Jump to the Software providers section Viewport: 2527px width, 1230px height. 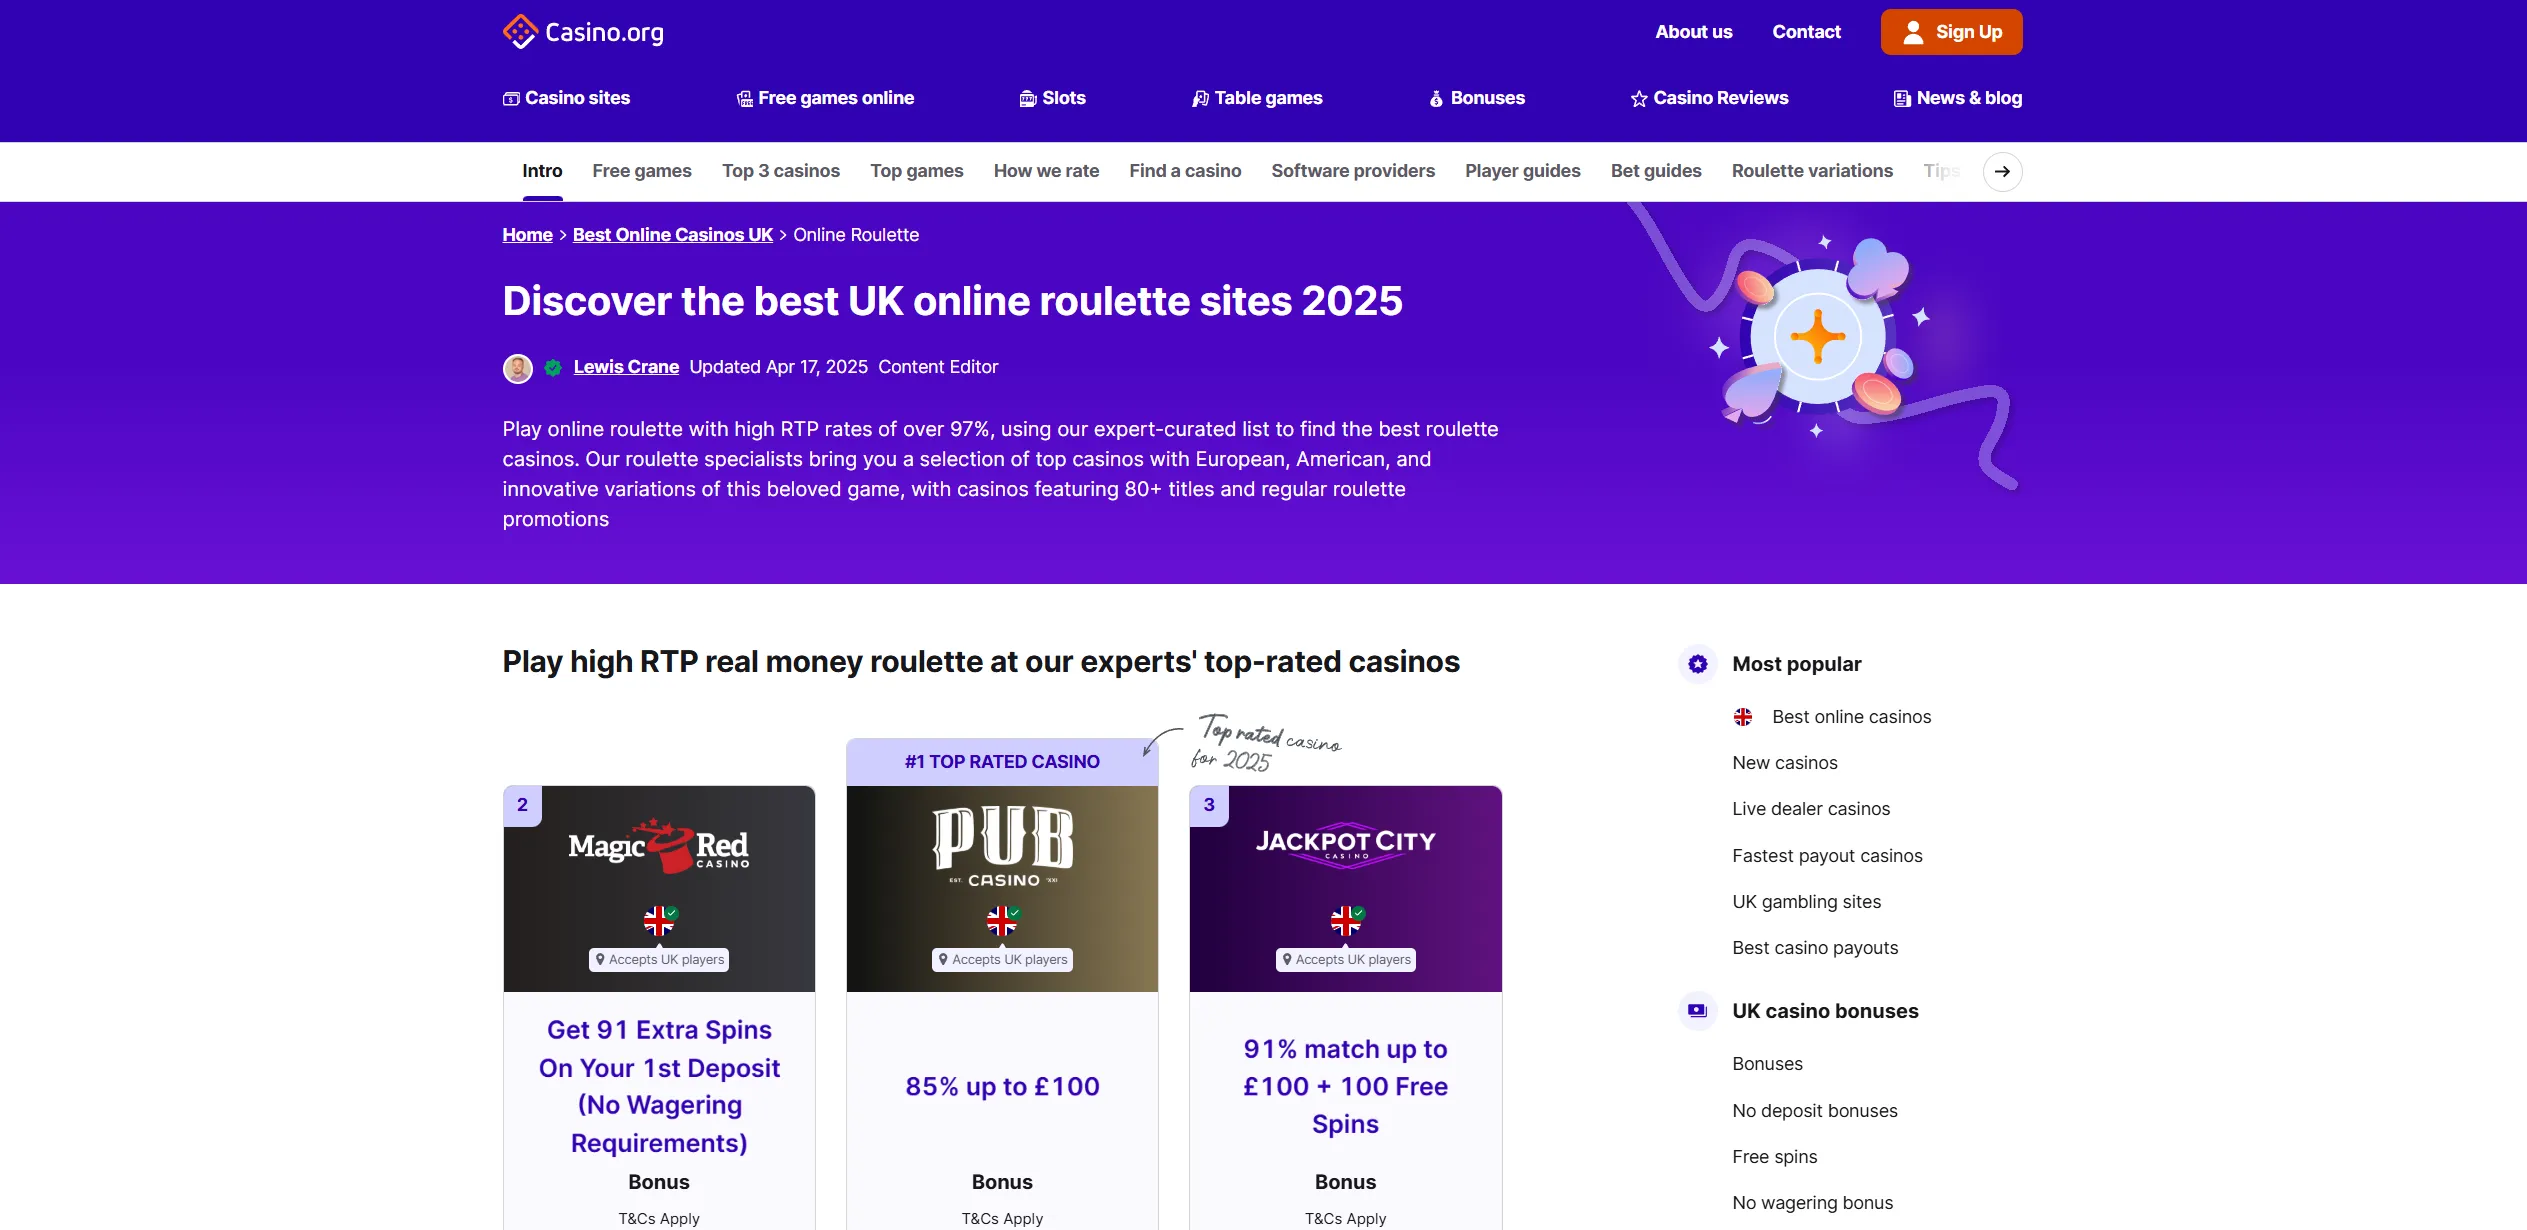[1353, 171]
